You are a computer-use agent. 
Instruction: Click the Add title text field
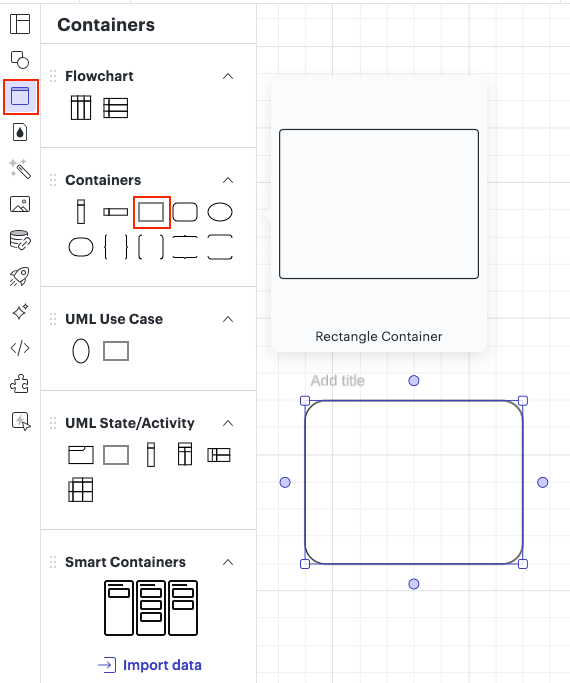pyautogui.click(x=337, y=381)
